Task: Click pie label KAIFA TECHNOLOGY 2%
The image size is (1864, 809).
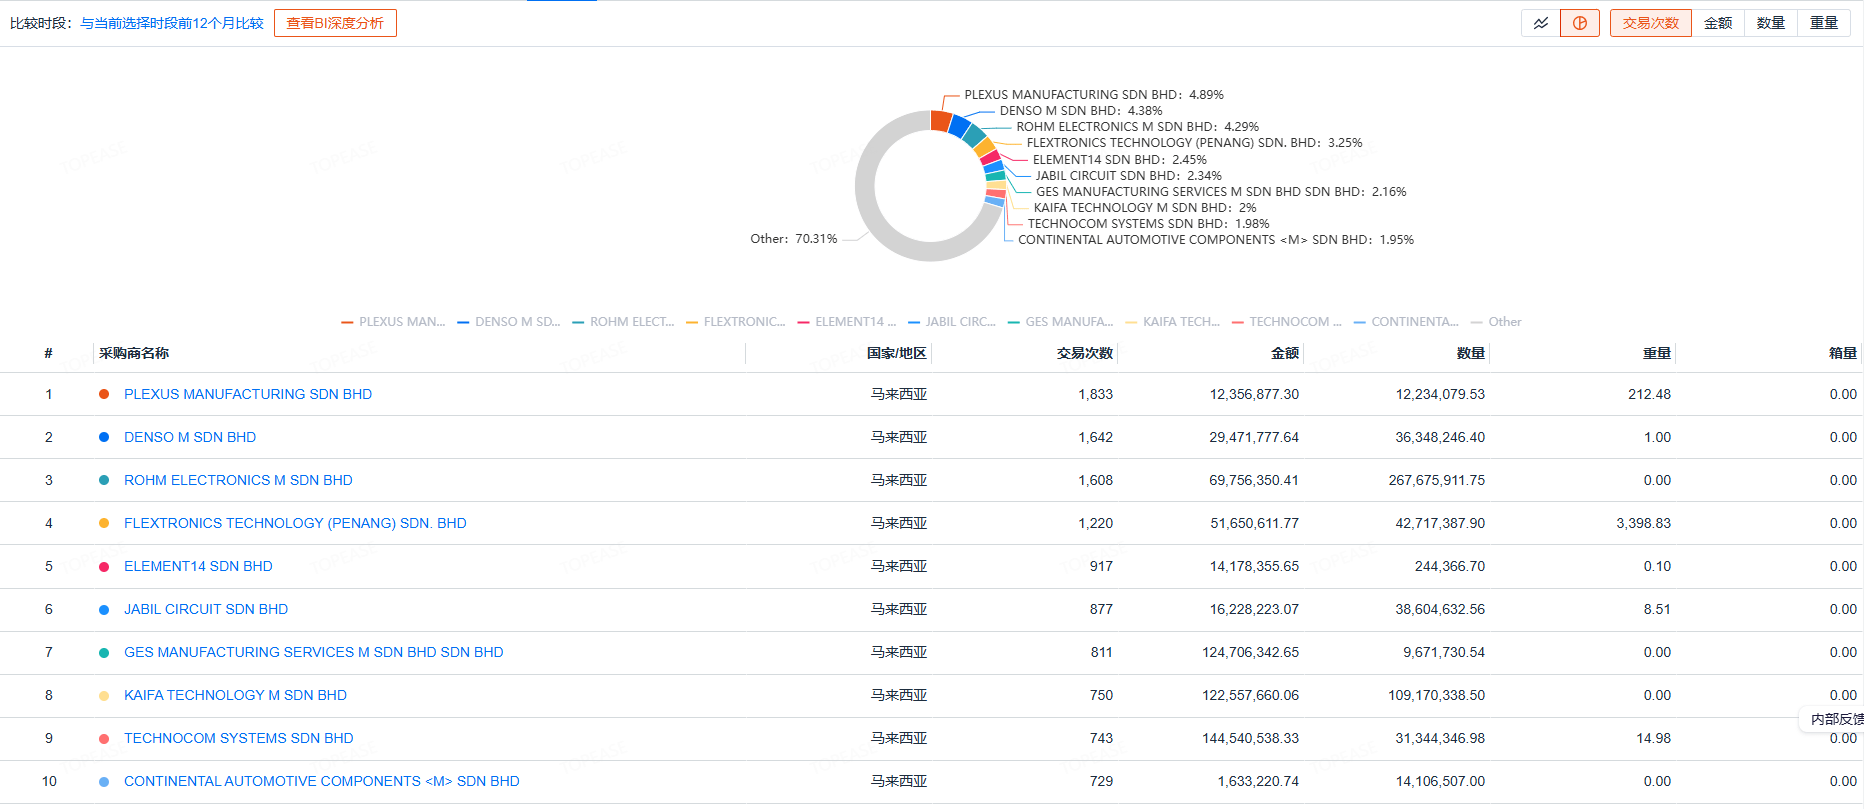Action: 1145,208
